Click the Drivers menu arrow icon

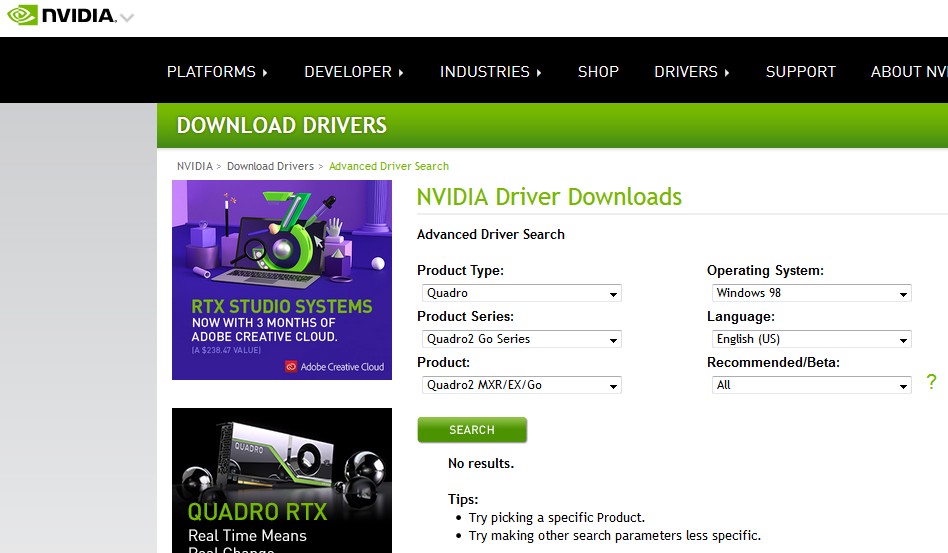pyautogui.click(x=727, y=73)
